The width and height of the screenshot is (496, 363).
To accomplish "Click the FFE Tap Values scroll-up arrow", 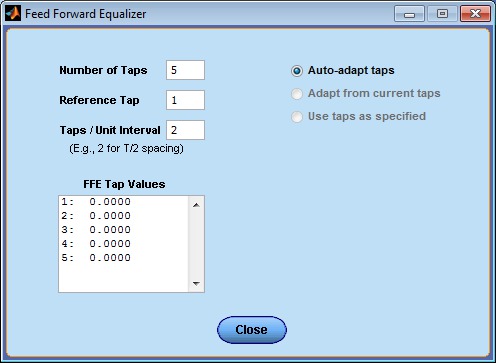I will [196, 205].
